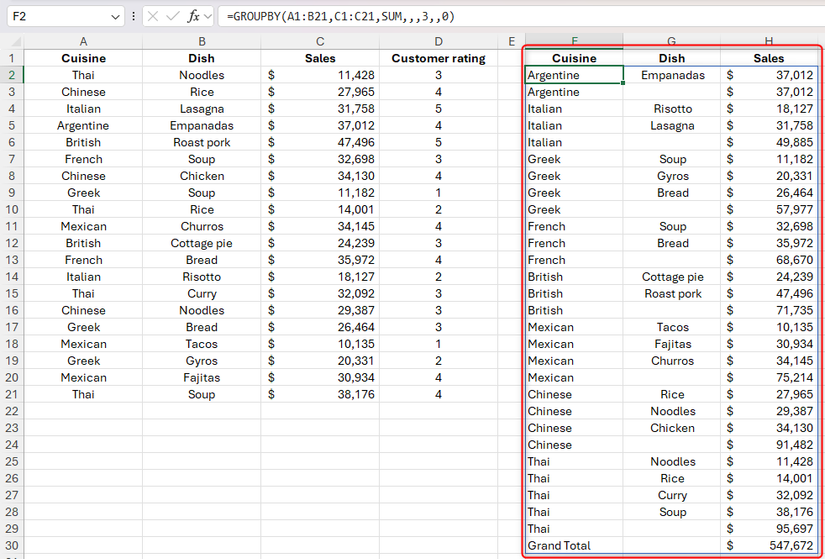This screenshot has width=825, height=559.
Task: Click inside the GROUPBY formula text
Action: (341, 17)
